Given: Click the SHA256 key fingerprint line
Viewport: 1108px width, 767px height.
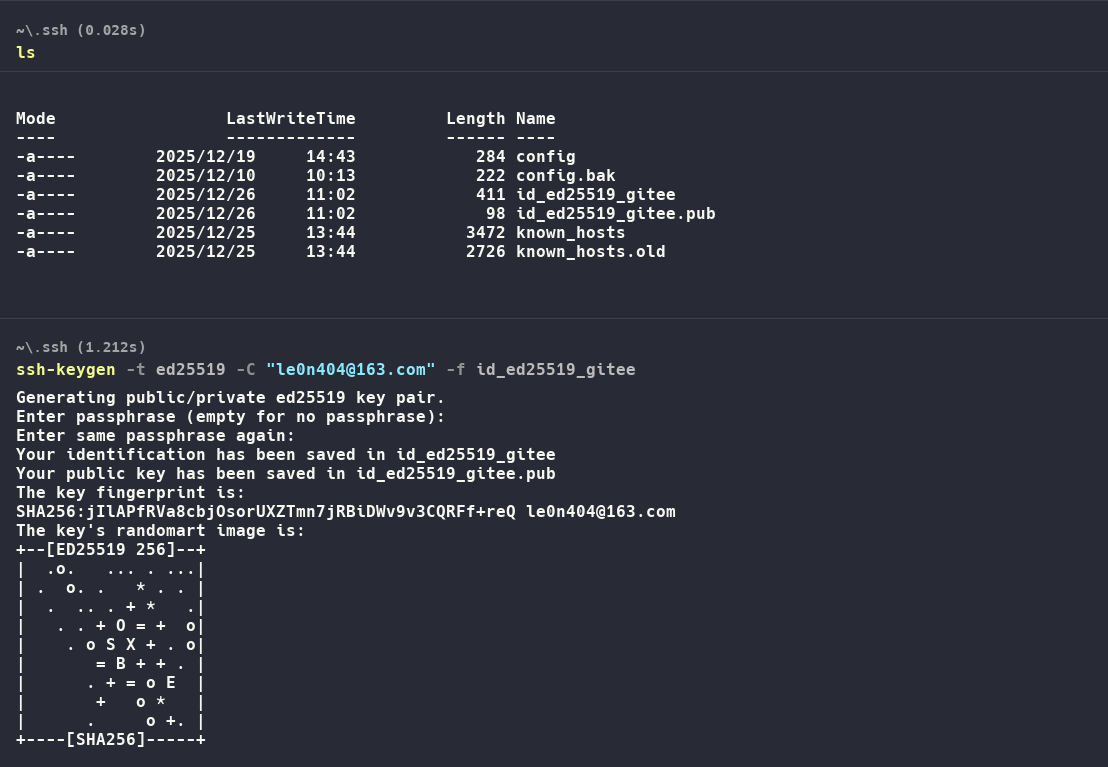Looking at the screenshot, I should click(x=345, y=512).
